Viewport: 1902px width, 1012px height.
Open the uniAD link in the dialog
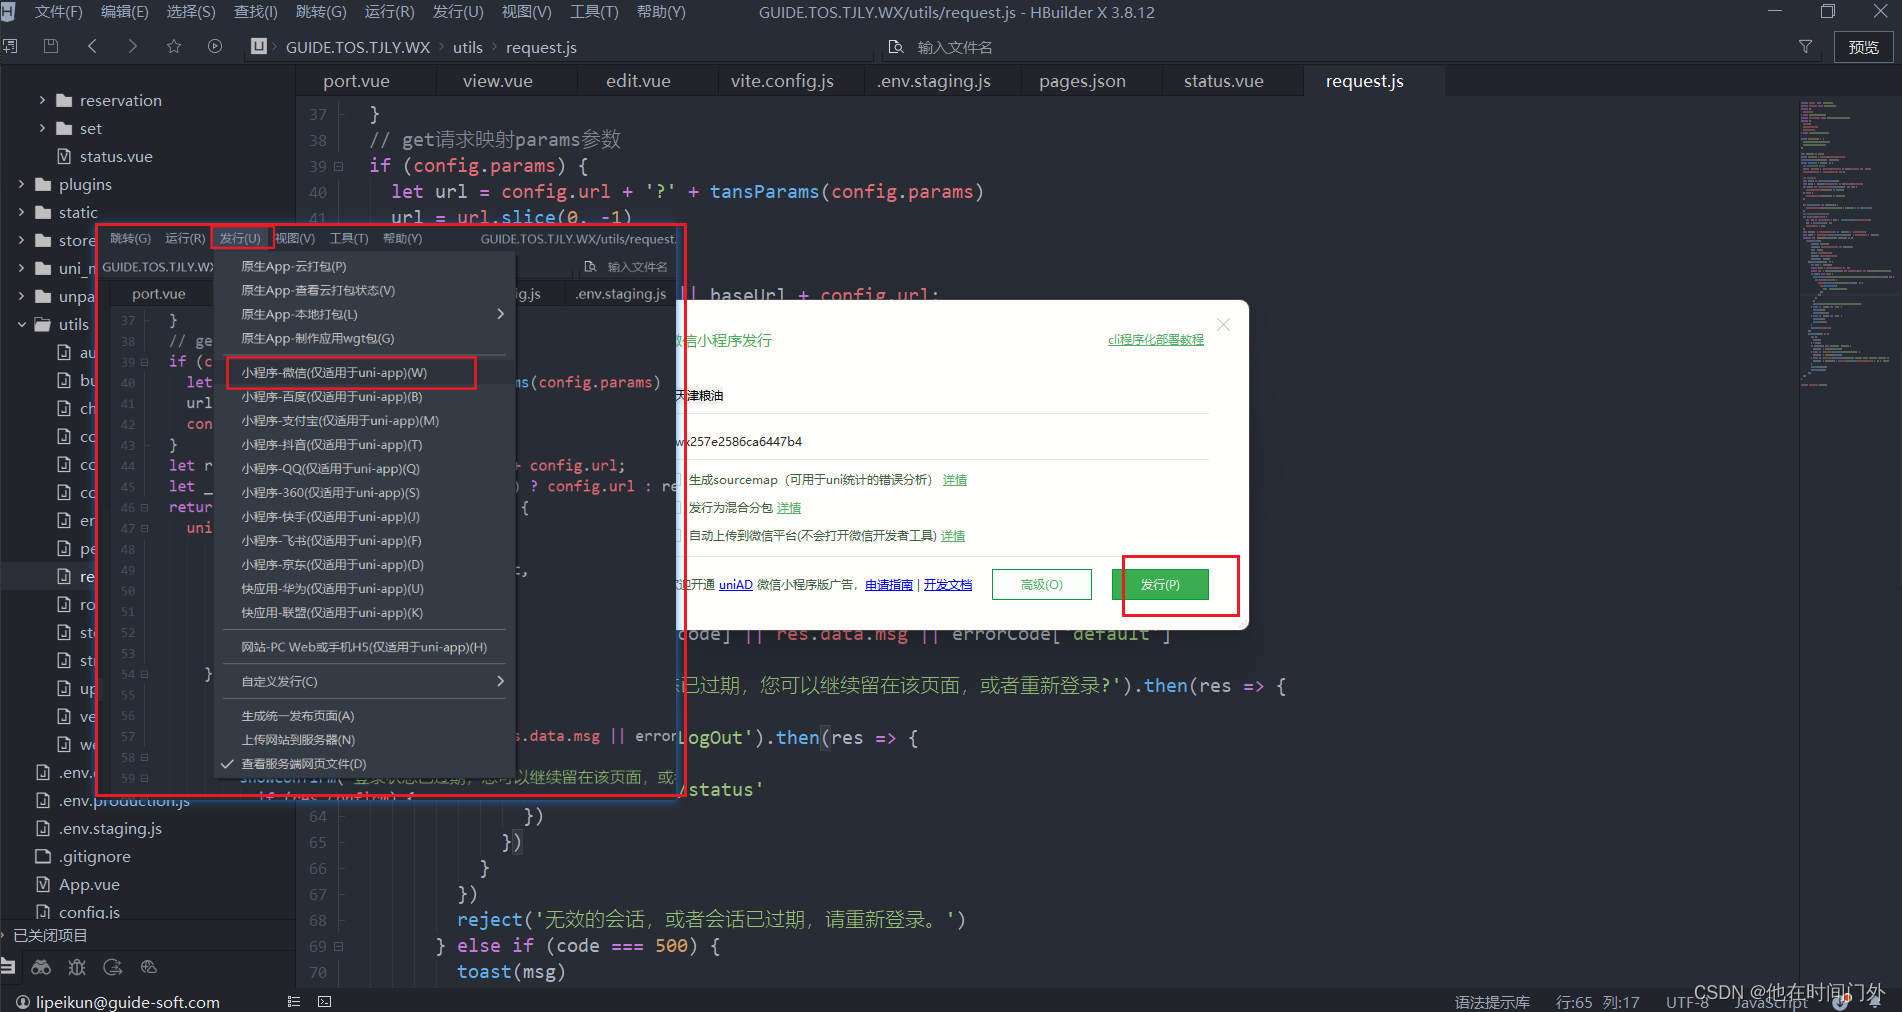735,585
